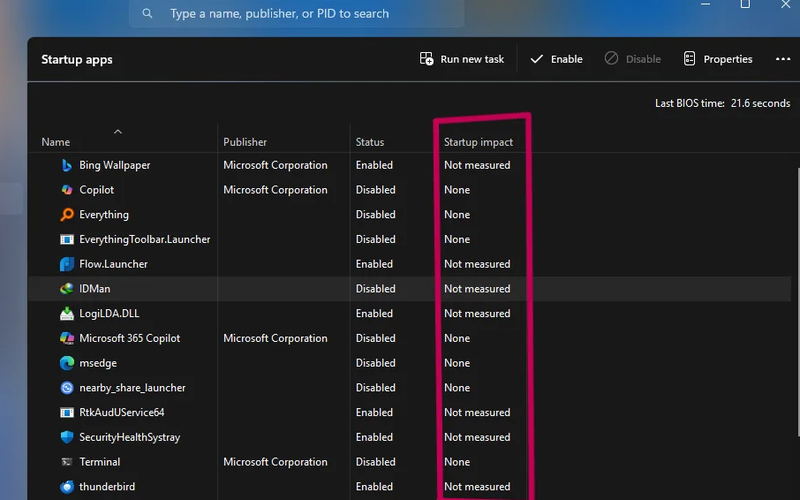The image size is (800, 500).
Task: Select the thunderbird row name
Action: click(107, 487)
